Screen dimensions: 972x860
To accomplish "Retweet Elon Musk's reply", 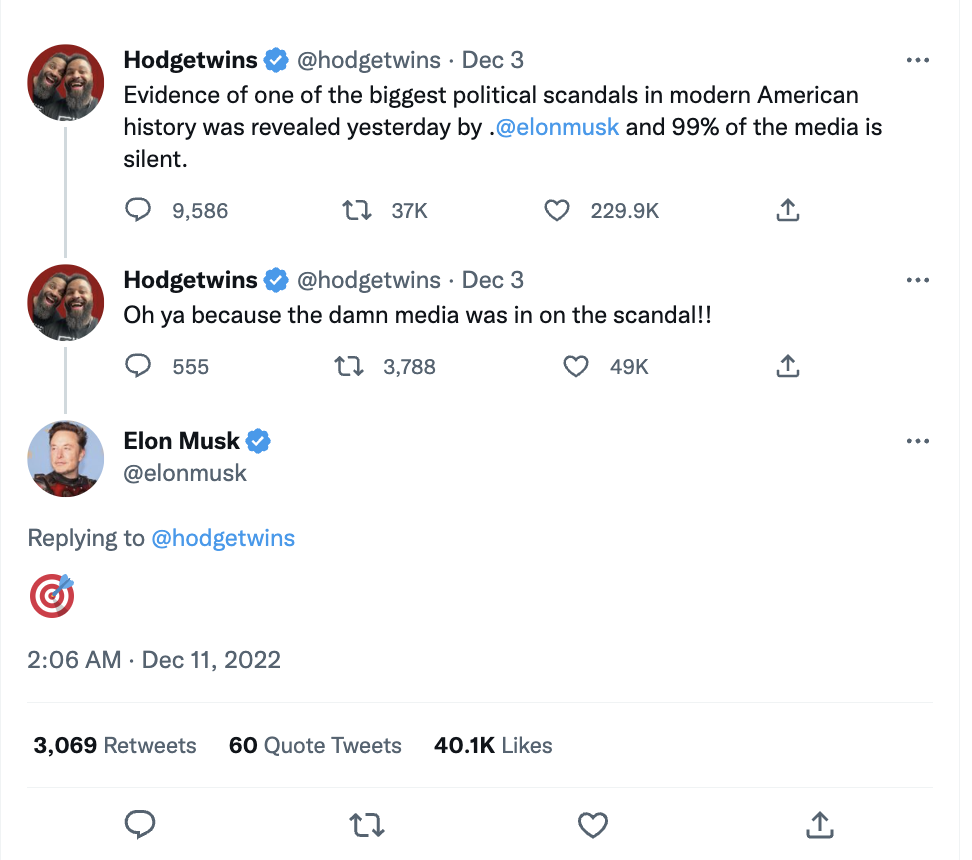I will click(x=367, y=824).
